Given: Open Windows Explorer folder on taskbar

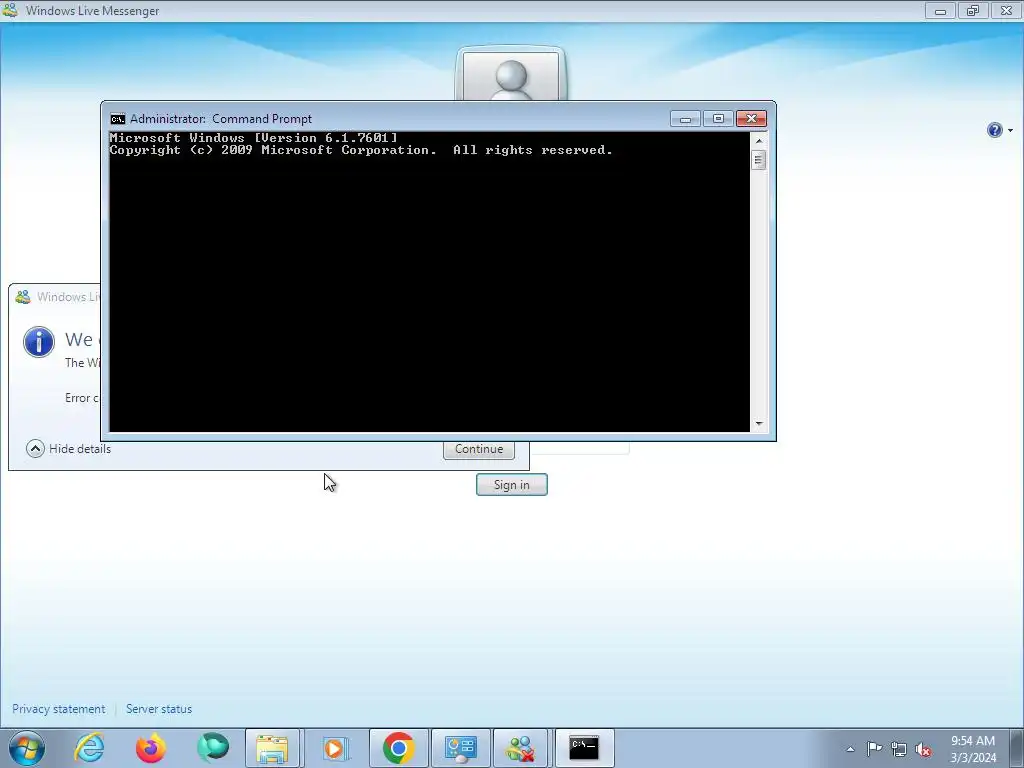Looking at the screenshot, I should 272,748.
